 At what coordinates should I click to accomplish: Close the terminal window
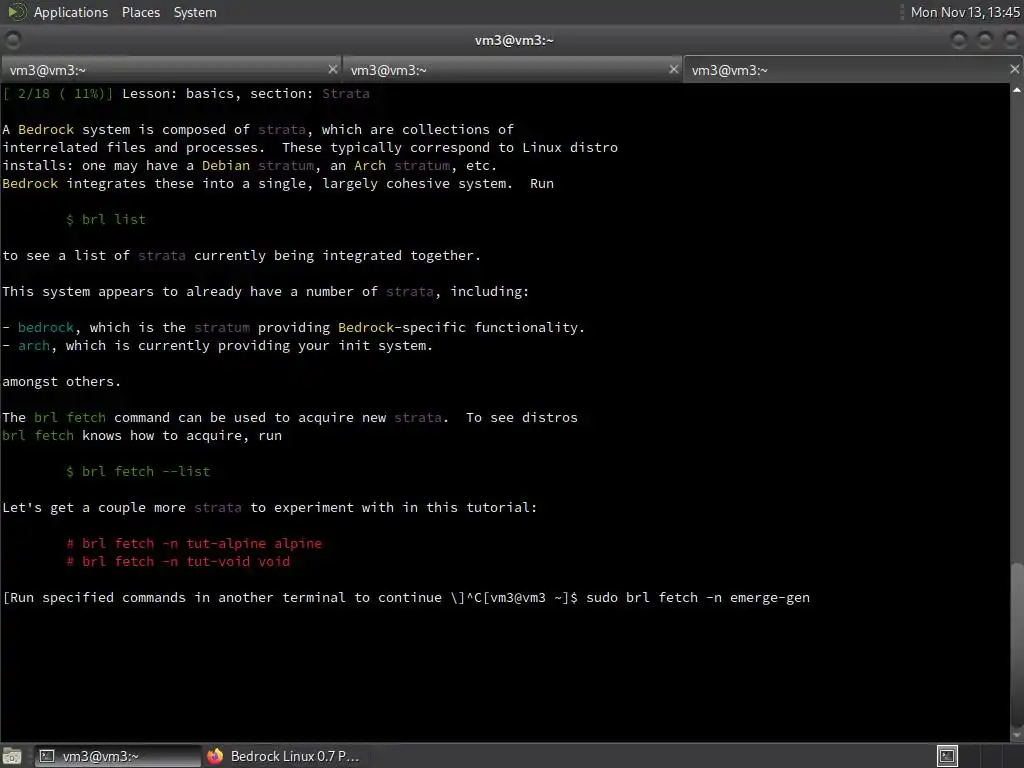point(1010,40)
